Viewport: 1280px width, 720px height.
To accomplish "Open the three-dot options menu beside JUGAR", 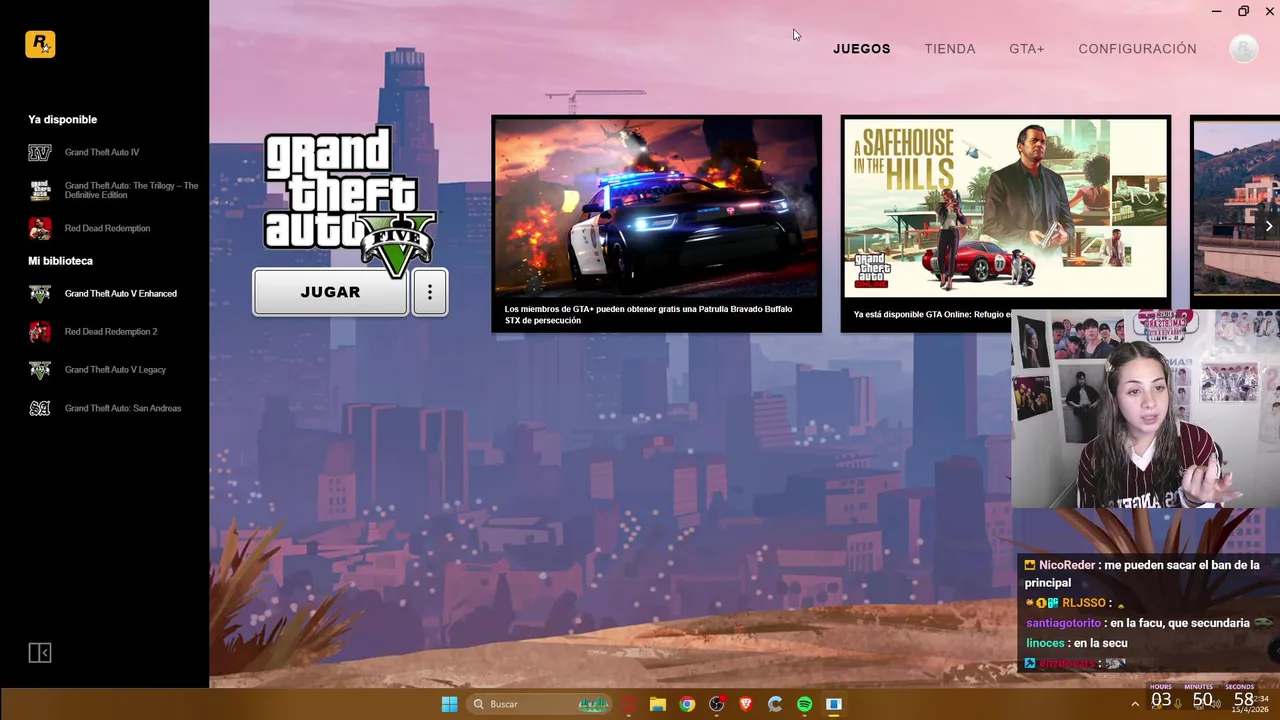I will click(430, 292).
